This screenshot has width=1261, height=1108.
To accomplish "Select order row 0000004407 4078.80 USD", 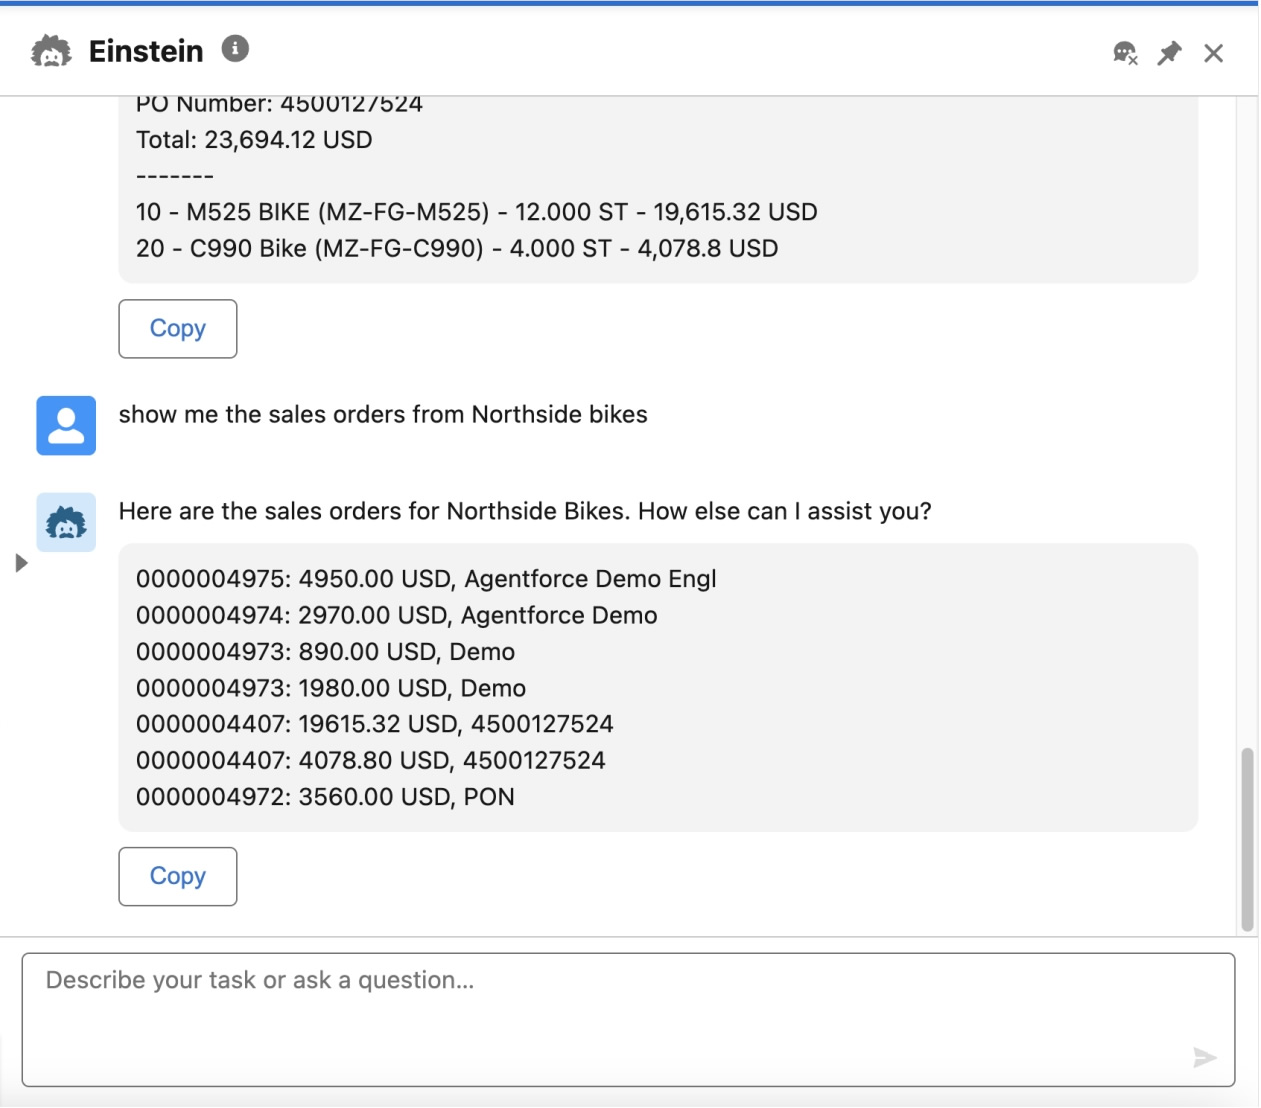I will tap(371, 760).
